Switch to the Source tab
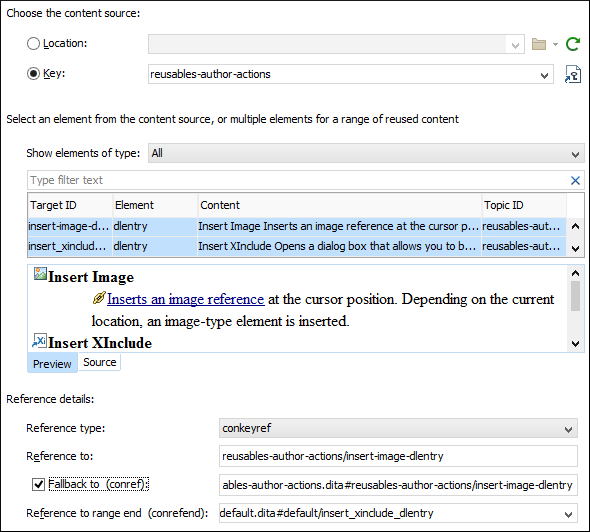The height and width of the screenshot is (532, 590). pyautogui.click(x=100, y=362)
